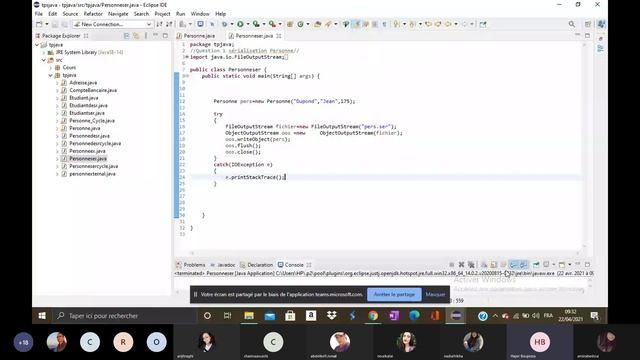Click the Mail icon in taskbar
This screenshot has width=640, height=360.
tap(270, 316)
